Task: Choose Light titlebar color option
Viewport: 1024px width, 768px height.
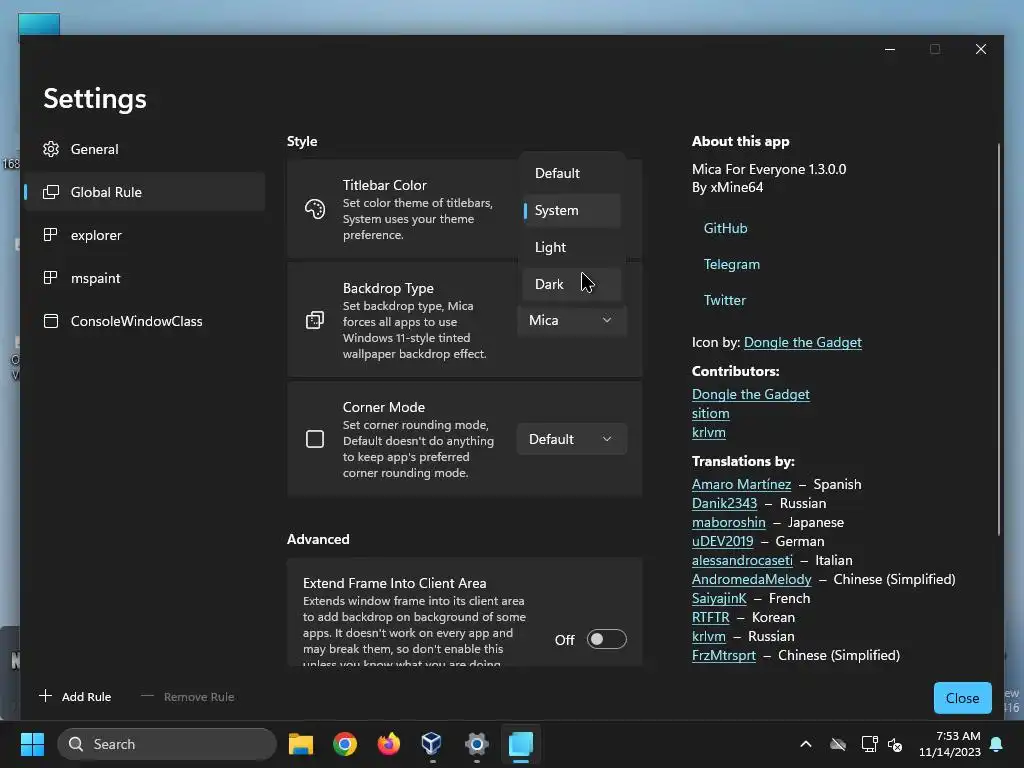Action: tap(572, 248)
